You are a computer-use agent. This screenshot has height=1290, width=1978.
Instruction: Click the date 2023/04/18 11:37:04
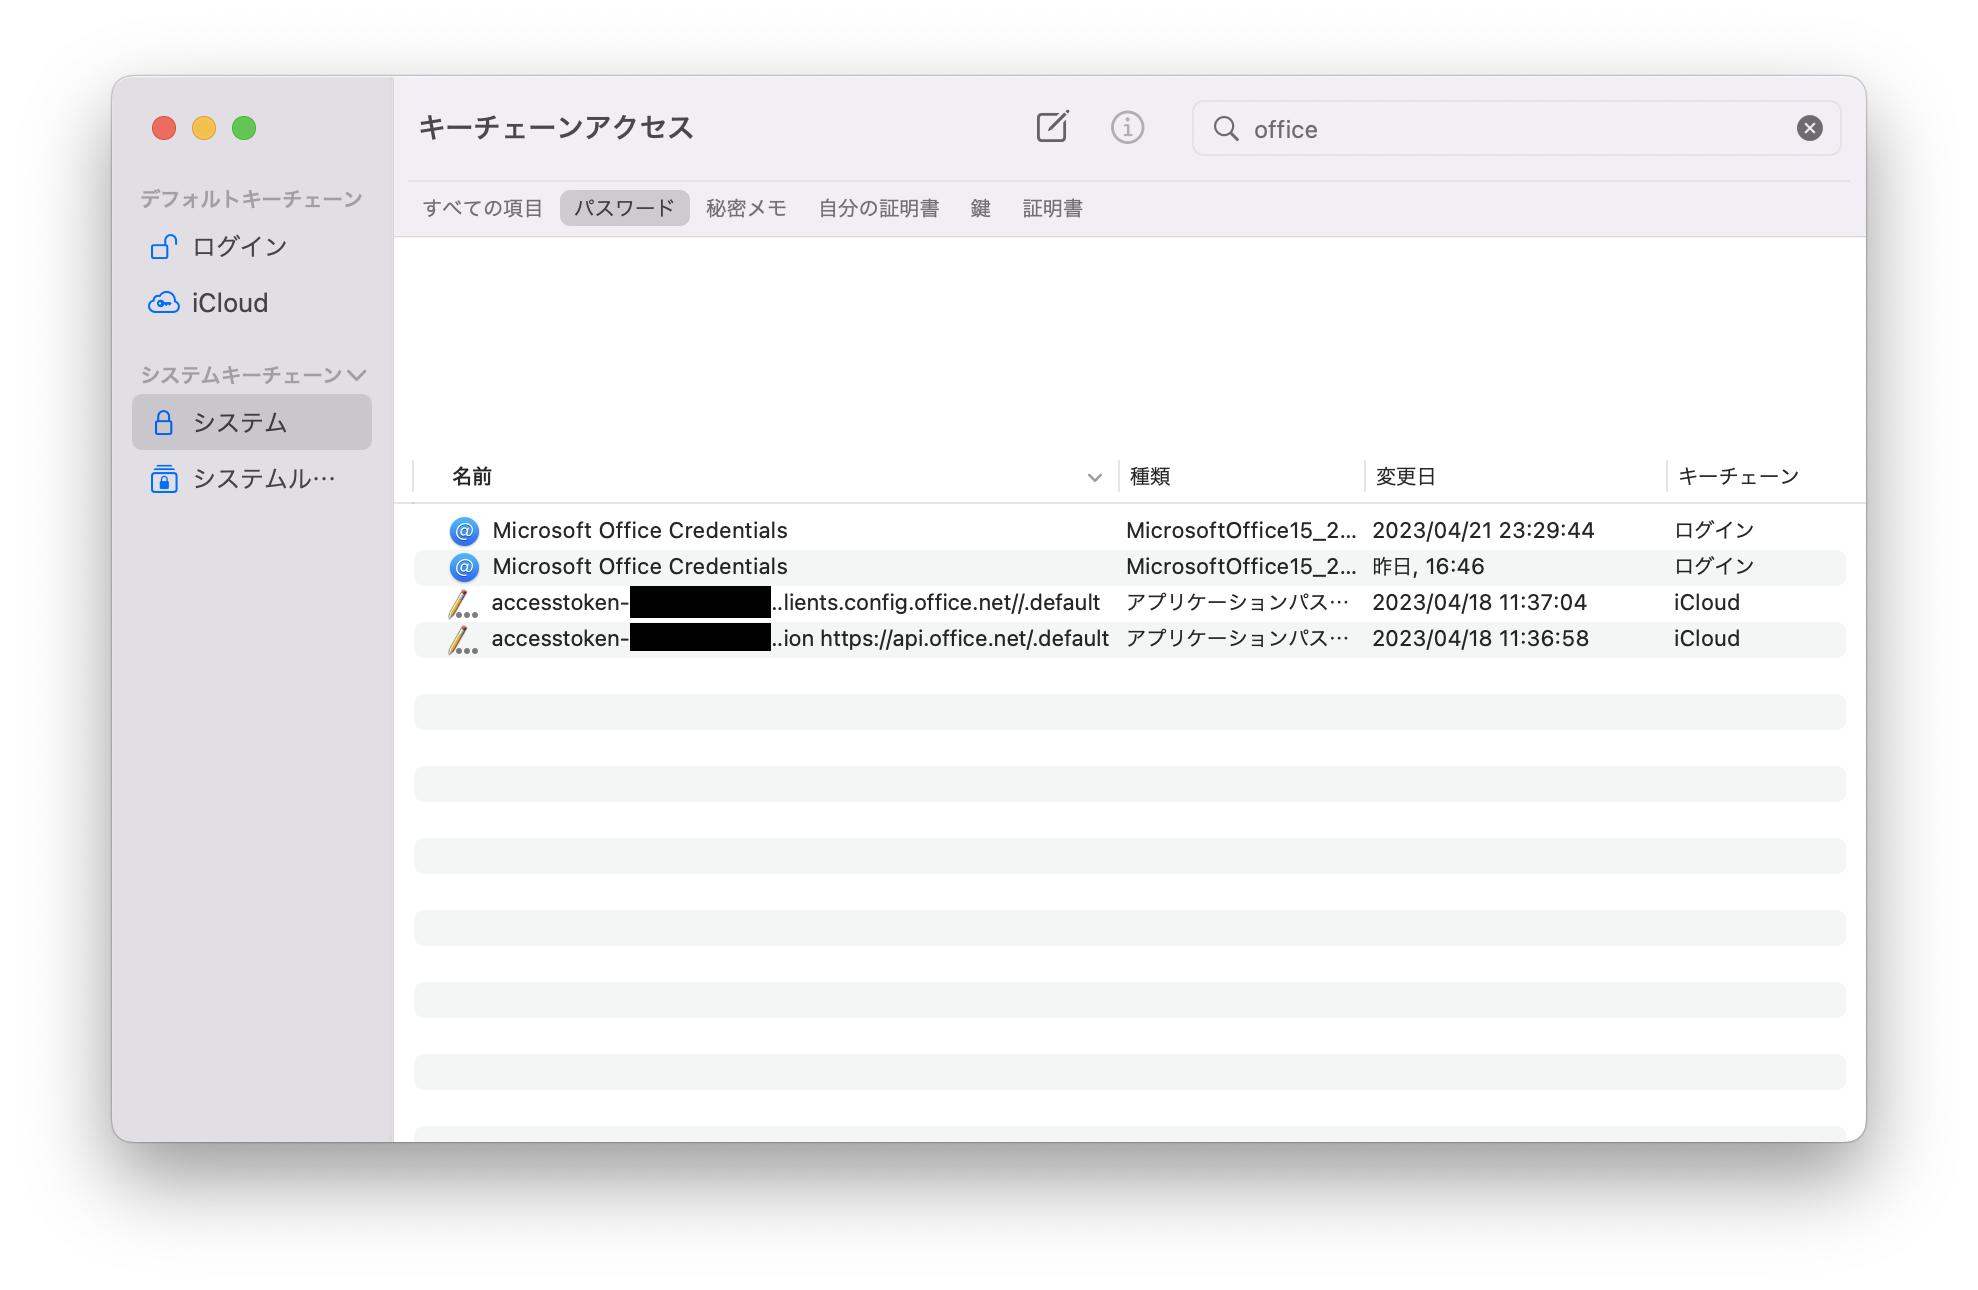[x=1479, y=603]
